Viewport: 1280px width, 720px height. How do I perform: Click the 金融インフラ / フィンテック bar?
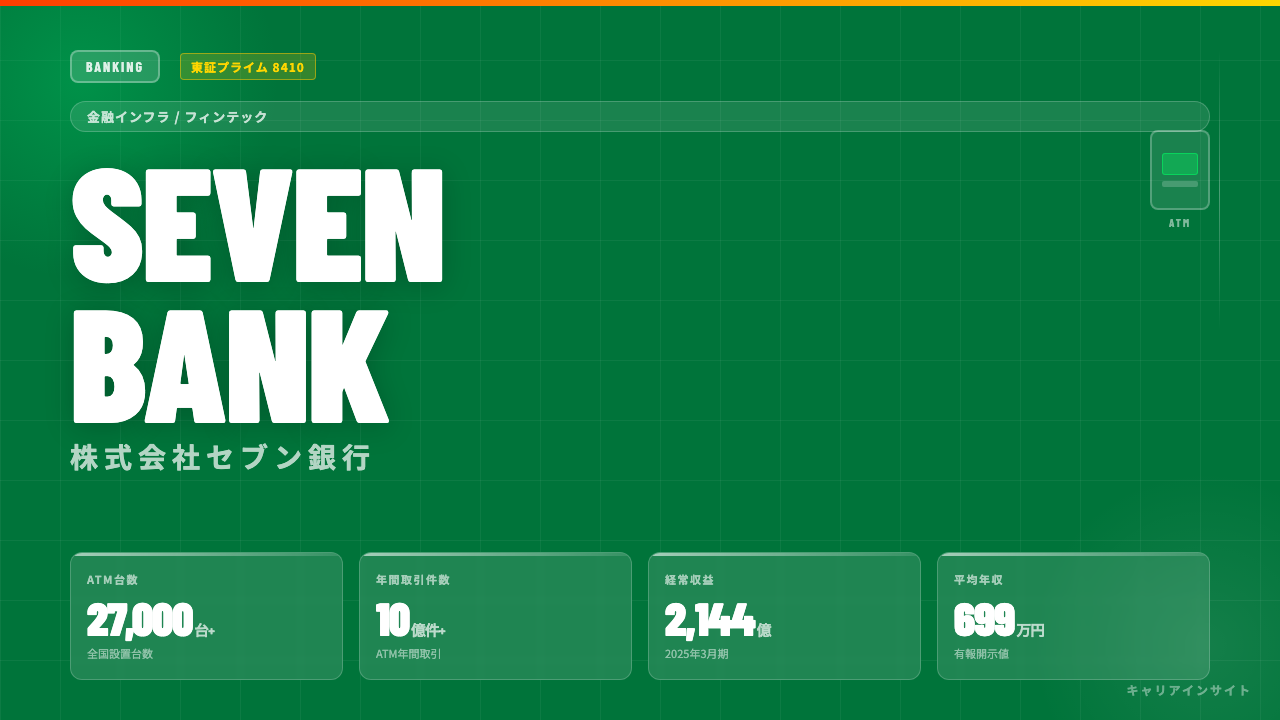pos(640,117)
